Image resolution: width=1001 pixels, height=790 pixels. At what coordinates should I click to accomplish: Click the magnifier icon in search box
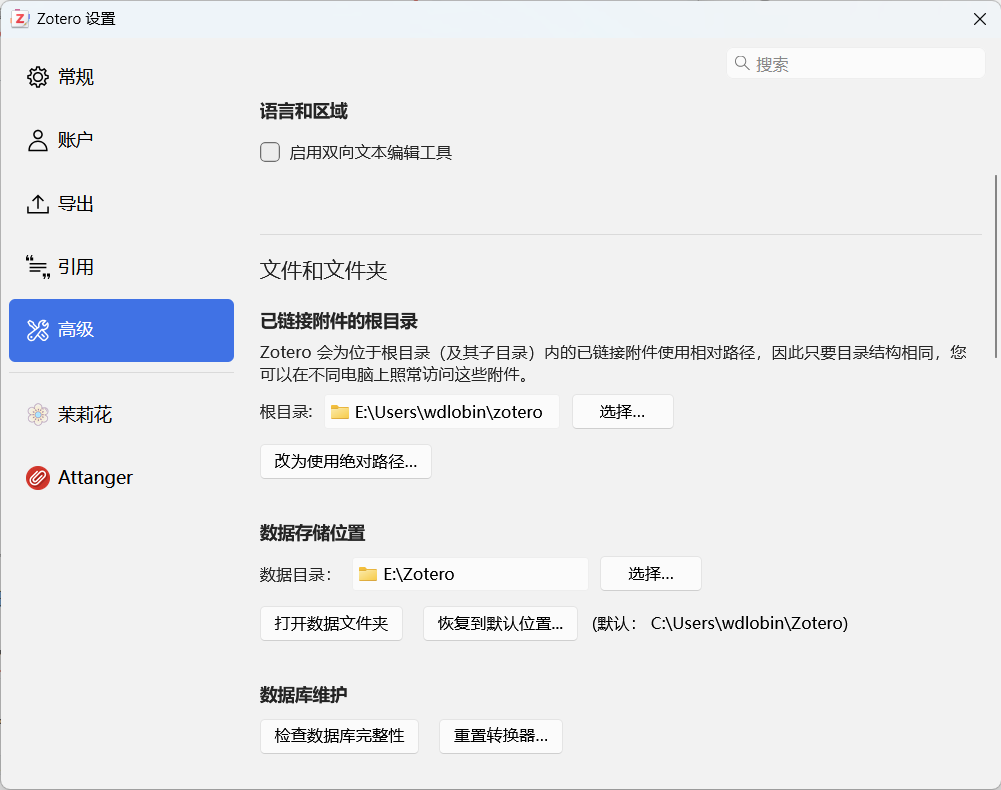[742, 63]
